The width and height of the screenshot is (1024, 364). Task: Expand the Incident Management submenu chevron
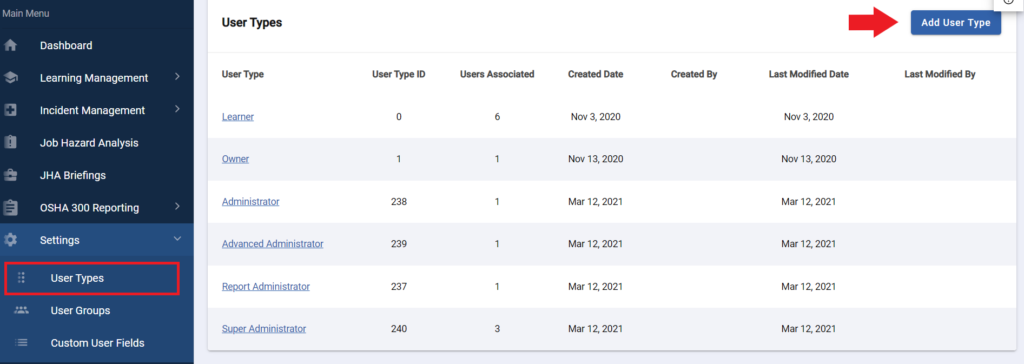click(177, 109)
